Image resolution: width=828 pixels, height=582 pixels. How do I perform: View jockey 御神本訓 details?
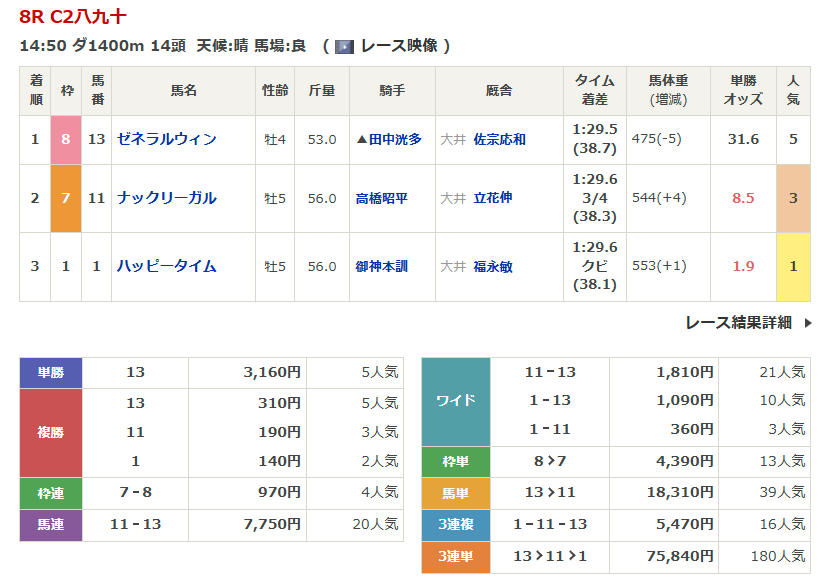[381, 266]
